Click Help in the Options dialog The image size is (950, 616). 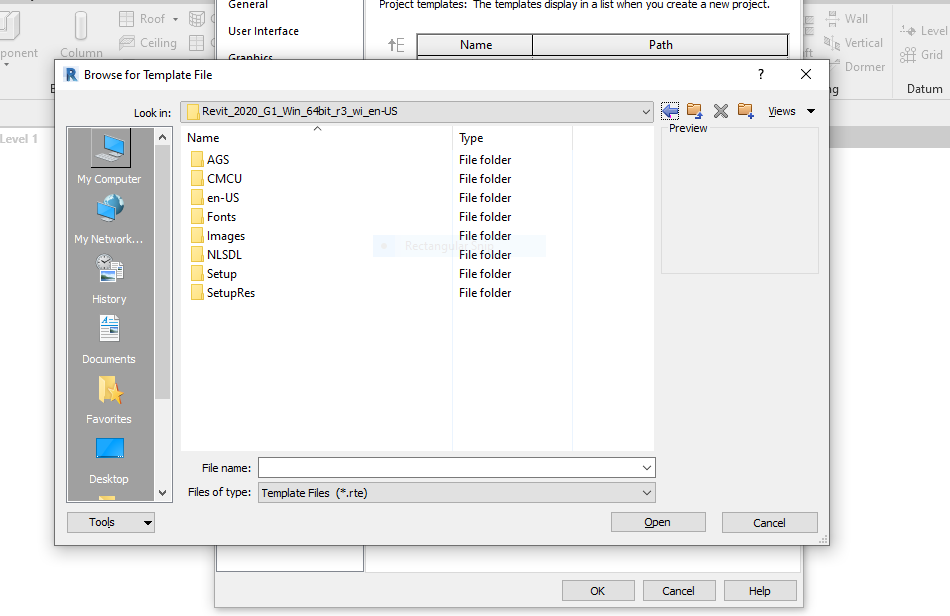pos(760,591)
